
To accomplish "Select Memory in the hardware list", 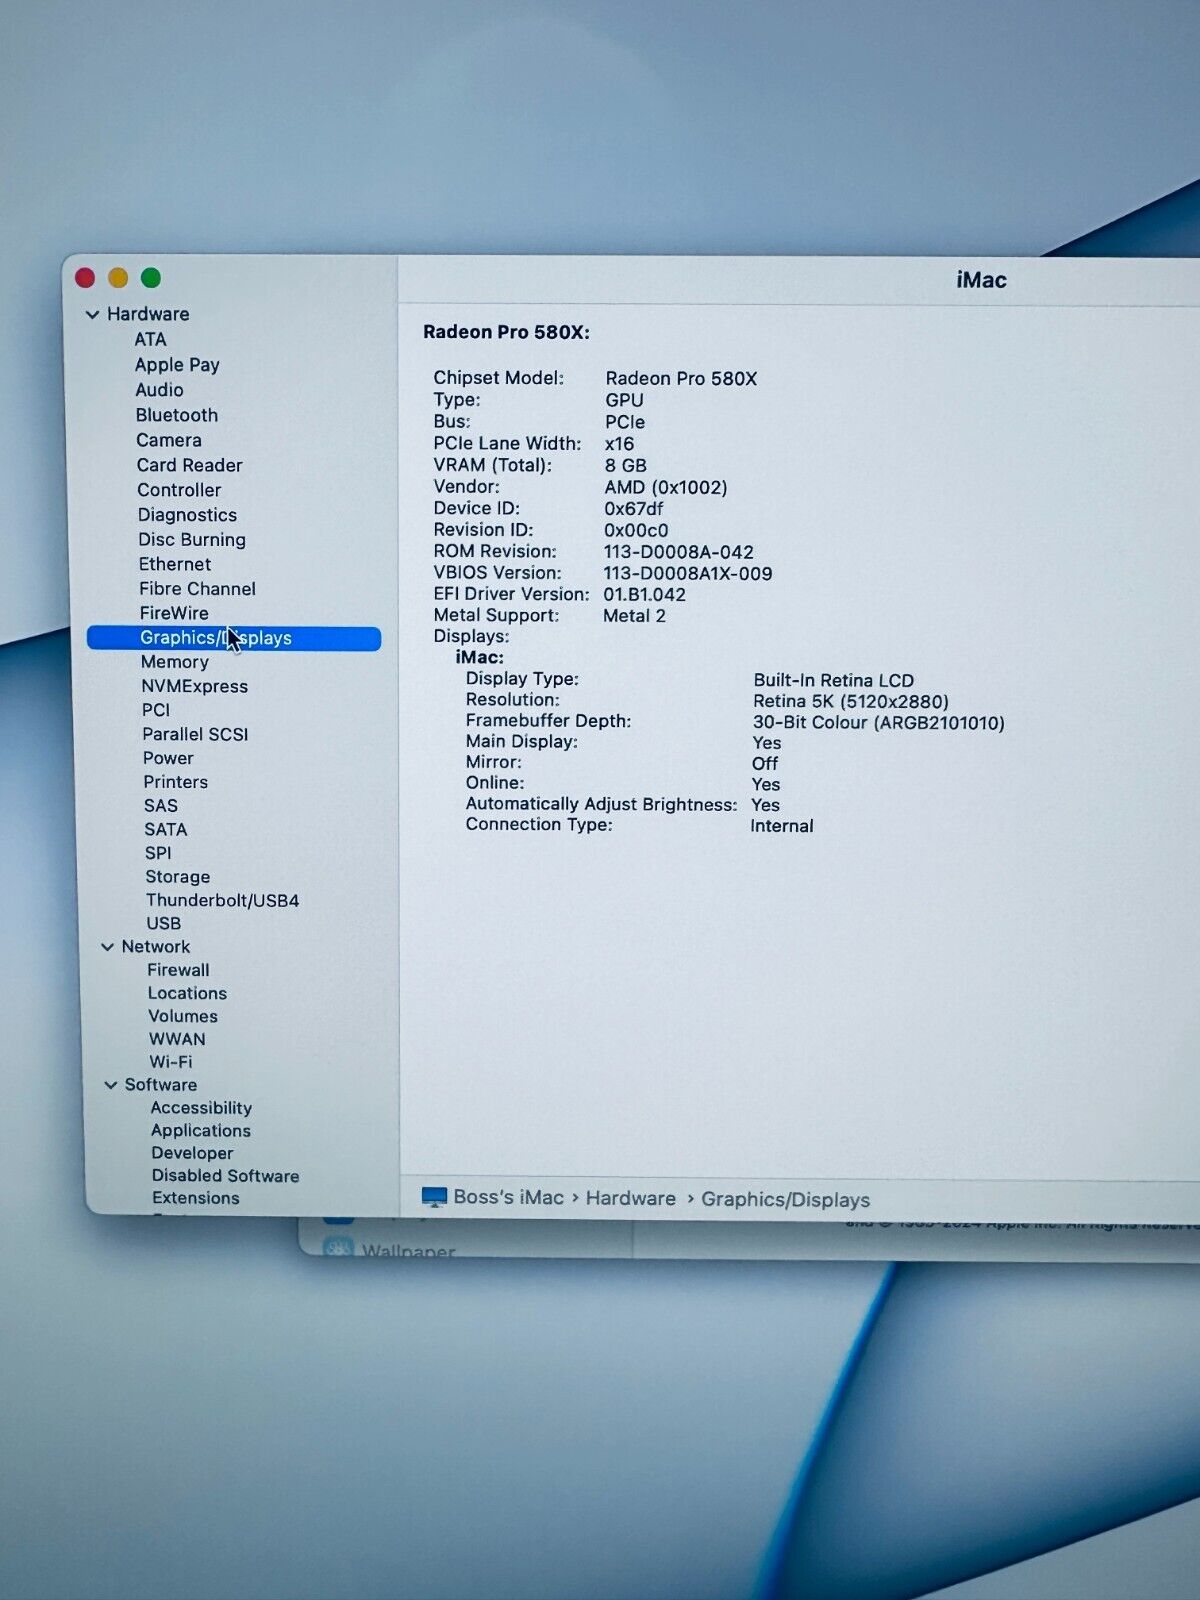I will [x=175, y=662].
